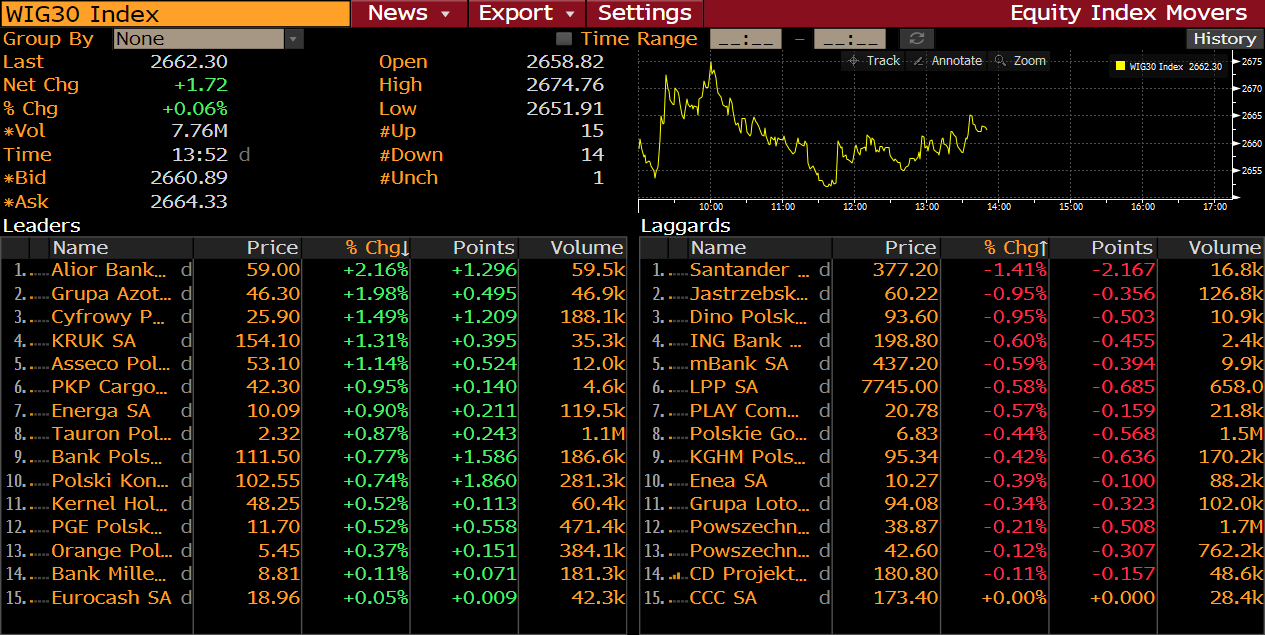Select Cyfrowy P... row in leaders

[x=314, y=317]
